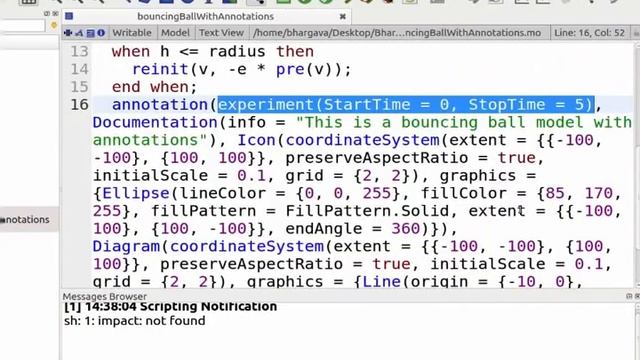Click the Scripting Notification message heading
The width and height of the screenshot is (640, 360).
click(171, 307)
